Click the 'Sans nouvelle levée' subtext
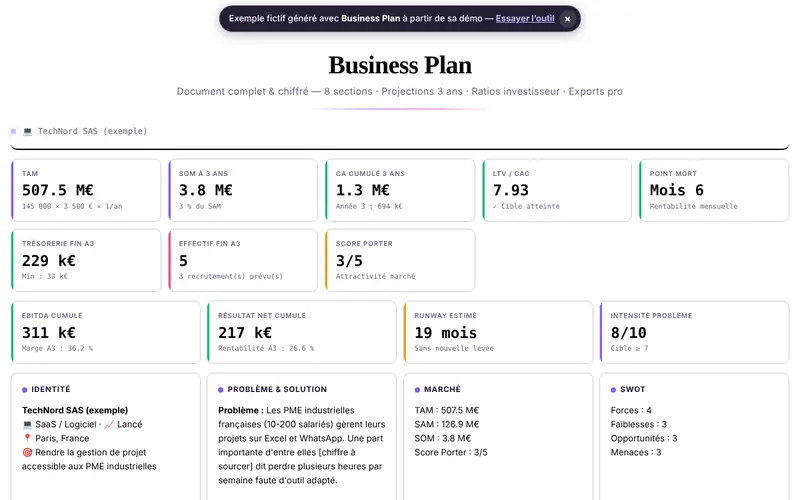Screen dimensions: 800x500 454,348
